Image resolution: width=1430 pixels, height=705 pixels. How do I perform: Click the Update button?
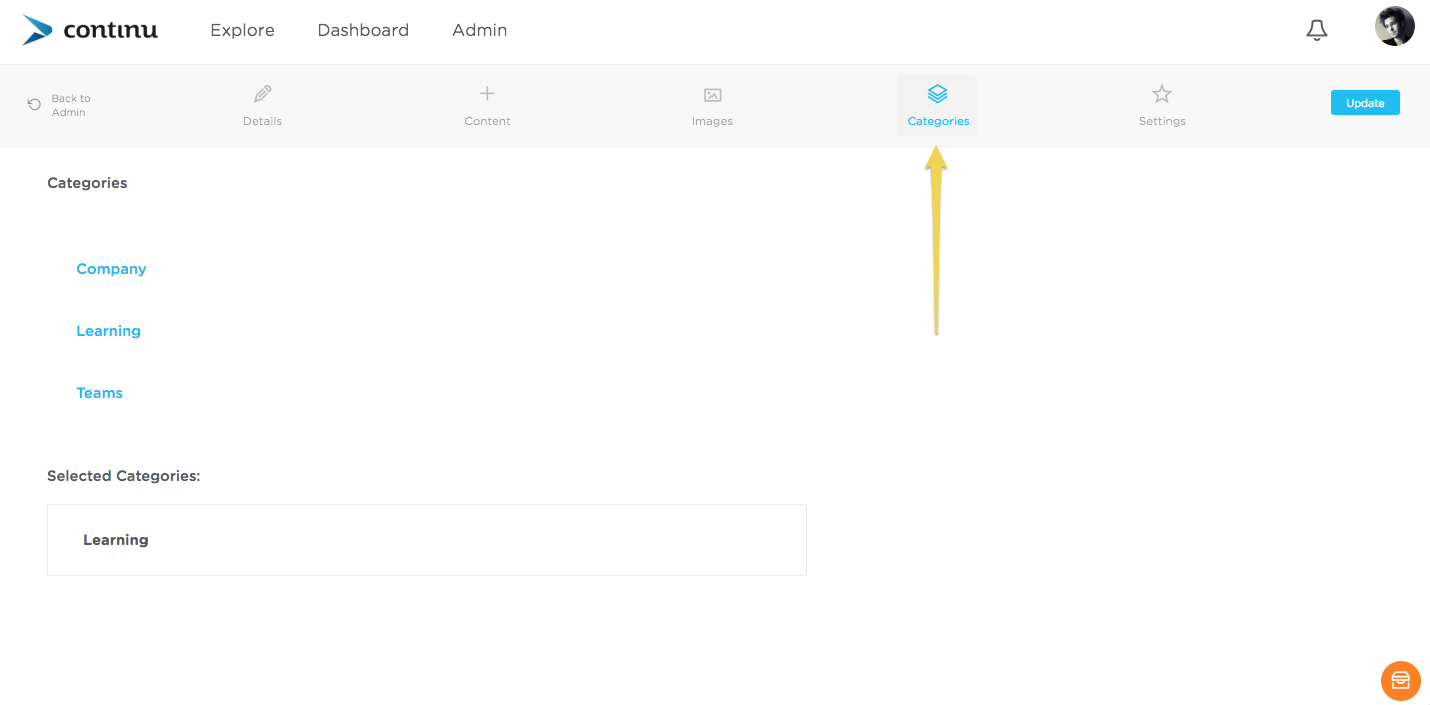[1365, 103]
